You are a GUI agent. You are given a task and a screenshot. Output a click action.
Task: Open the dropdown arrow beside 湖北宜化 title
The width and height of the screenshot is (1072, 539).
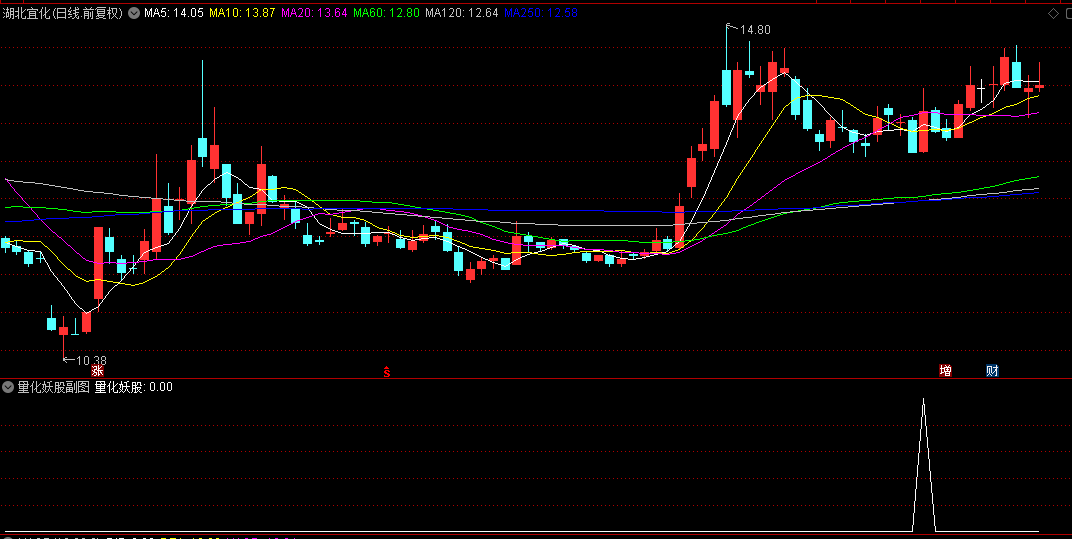(x=134, y=12)
